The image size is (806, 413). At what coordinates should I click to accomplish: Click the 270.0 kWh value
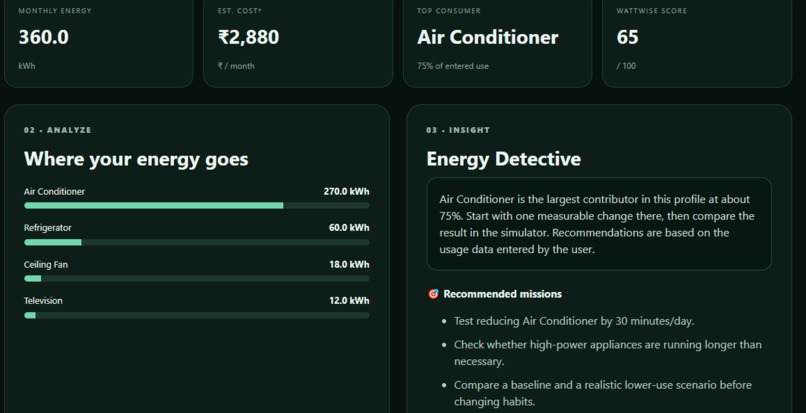coord(346,191)
